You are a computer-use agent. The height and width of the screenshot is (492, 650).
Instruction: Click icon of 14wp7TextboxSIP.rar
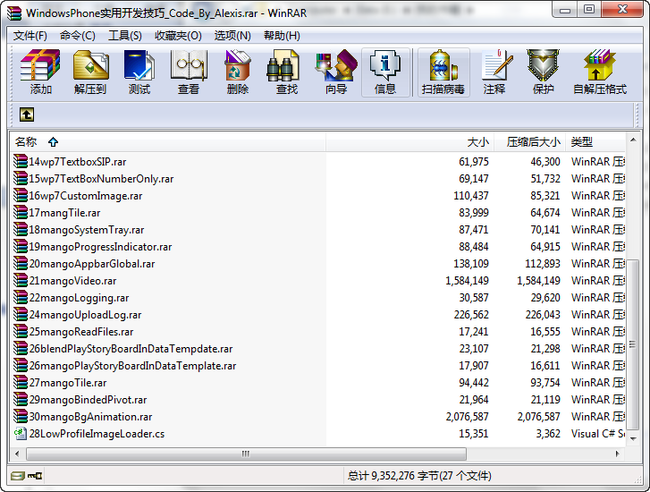(20, 161)
